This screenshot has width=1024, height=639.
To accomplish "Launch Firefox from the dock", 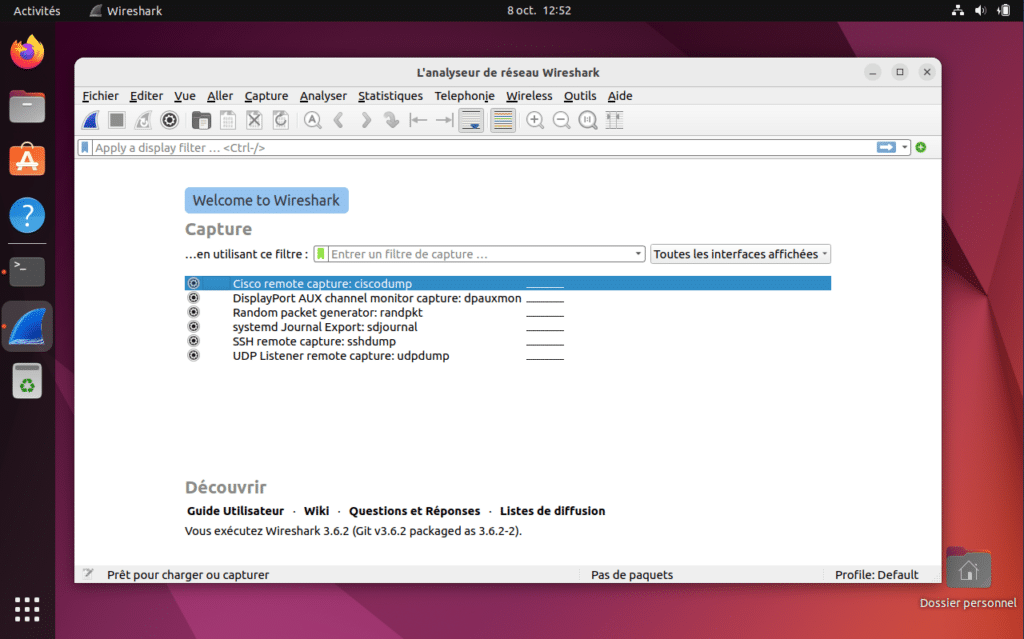I will [x=27, y=52].
